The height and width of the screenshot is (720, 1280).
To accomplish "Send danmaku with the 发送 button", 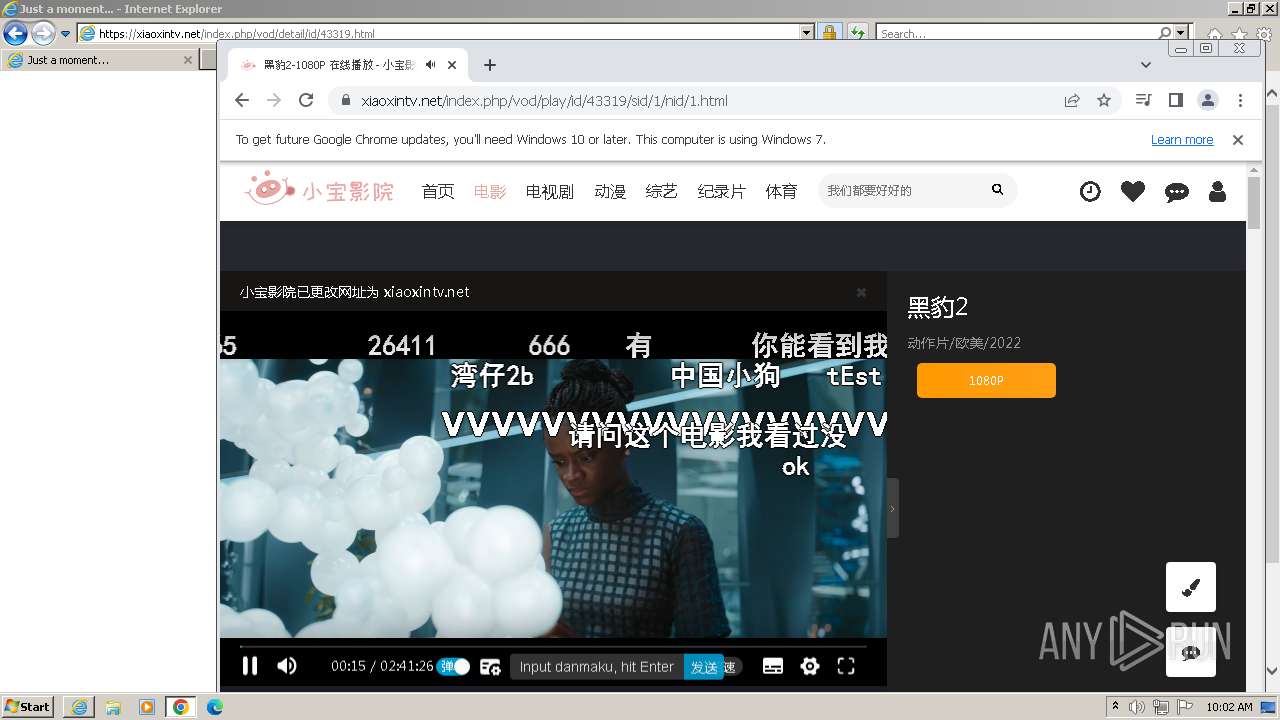I will [704, 667].
